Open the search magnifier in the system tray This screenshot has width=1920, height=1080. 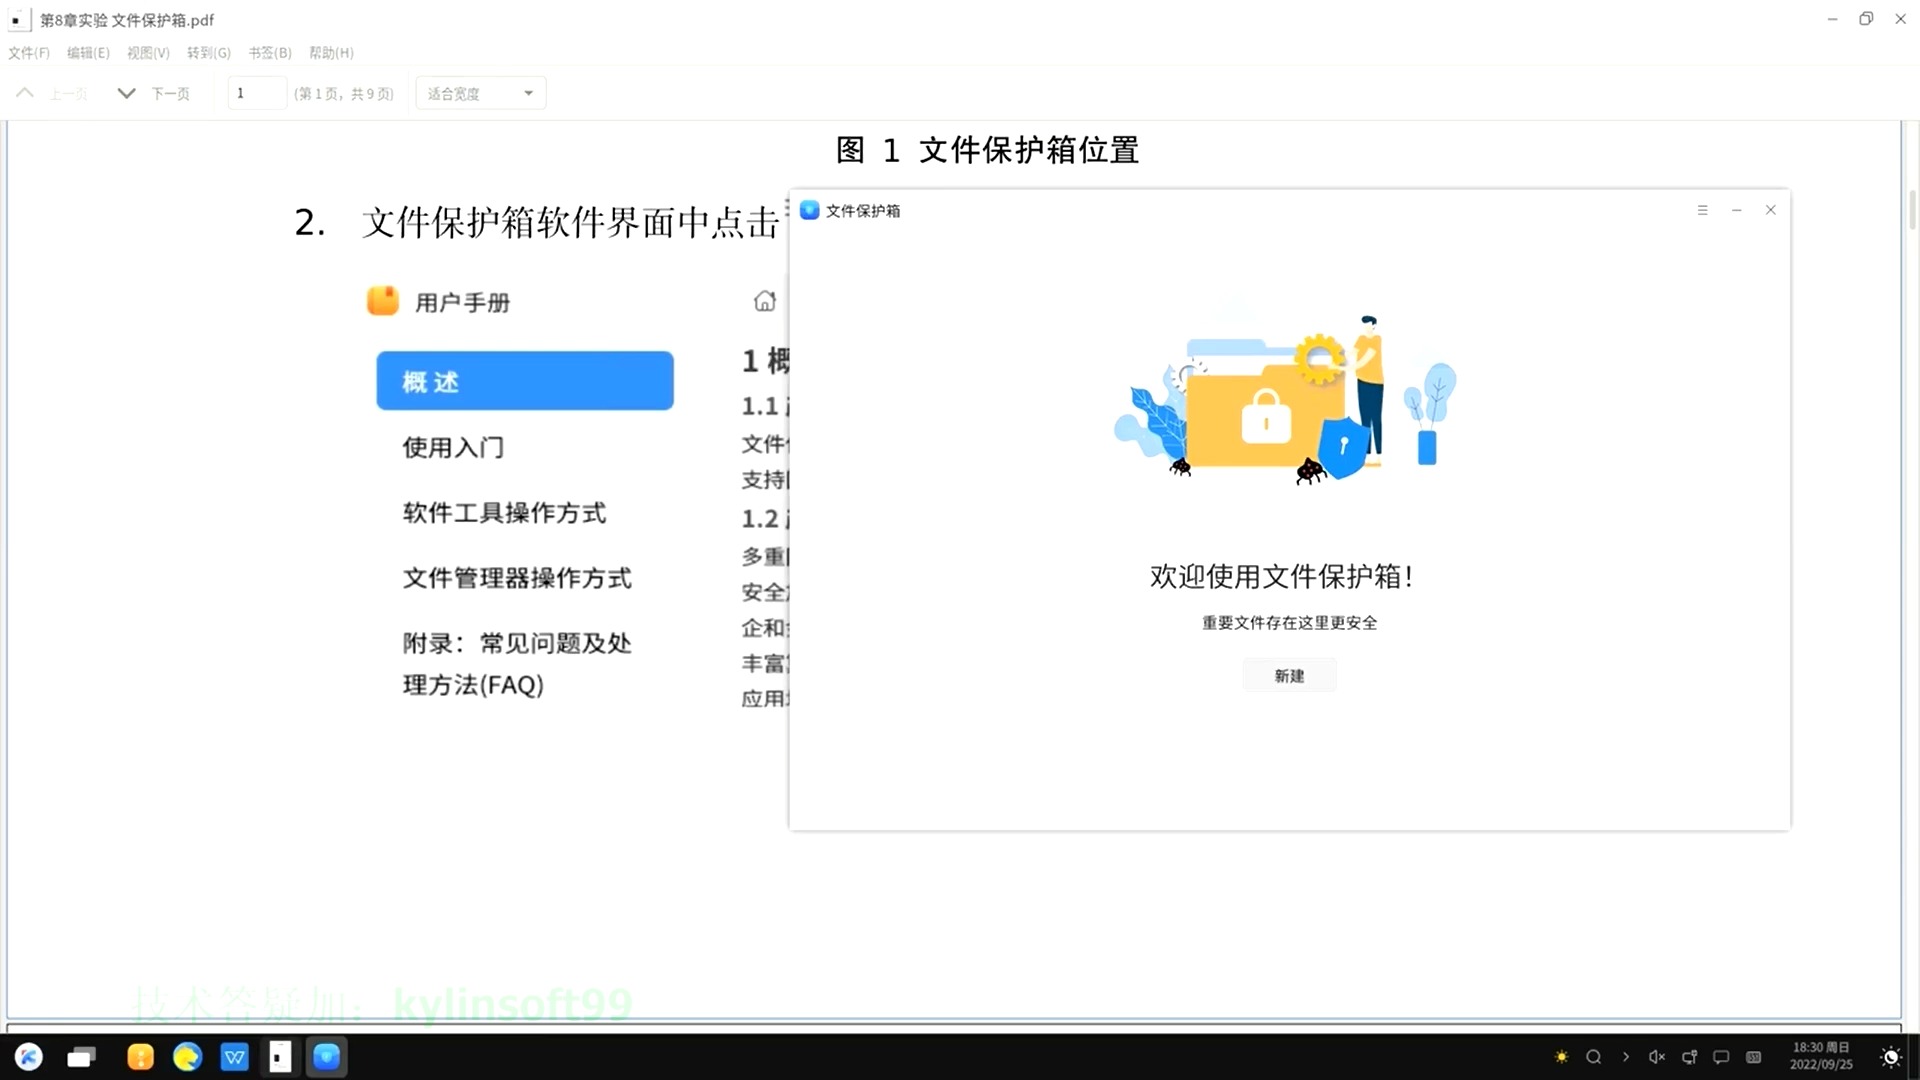tap(1594, 1057)
